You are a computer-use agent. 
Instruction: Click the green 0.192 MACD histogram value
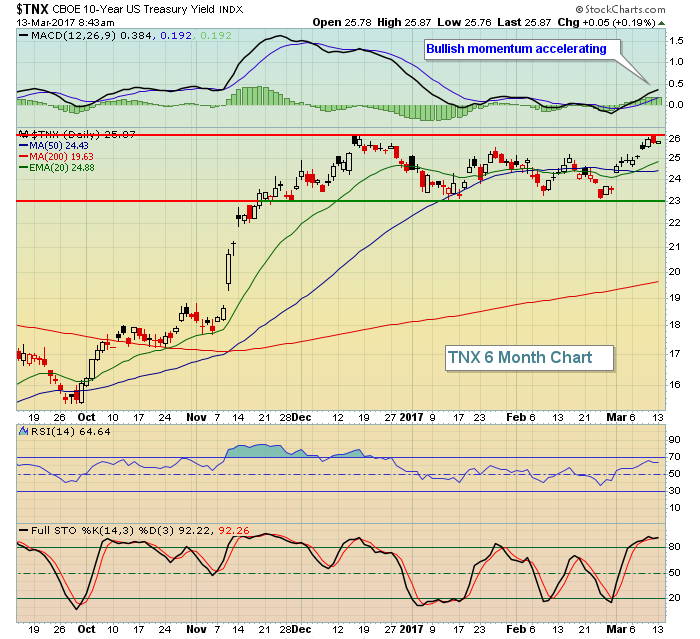[216, 35]
